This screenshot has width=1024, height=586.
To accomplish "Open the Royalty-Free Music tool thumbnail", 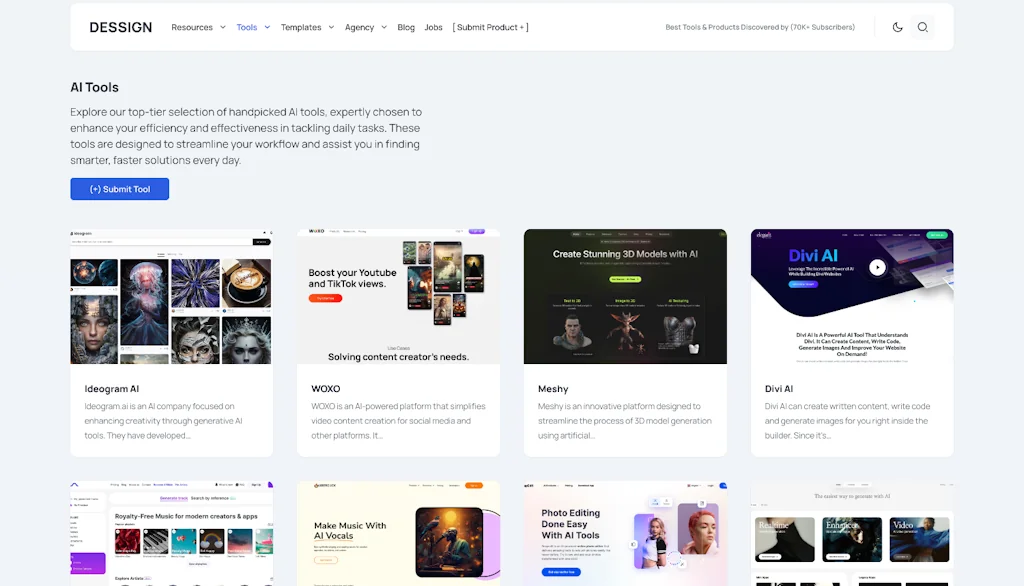I will (171, 534).
